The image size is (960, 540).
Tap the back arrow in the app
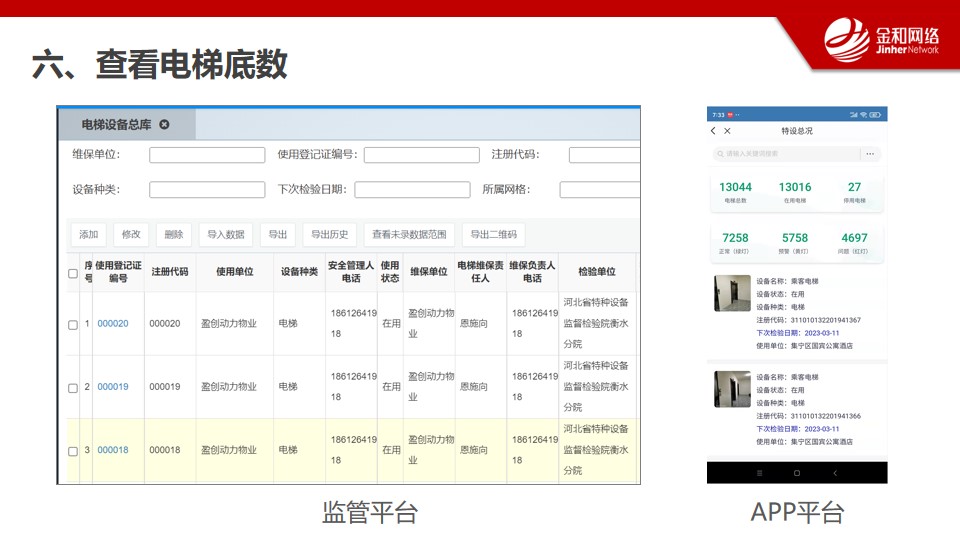click(x=713, y=131)
